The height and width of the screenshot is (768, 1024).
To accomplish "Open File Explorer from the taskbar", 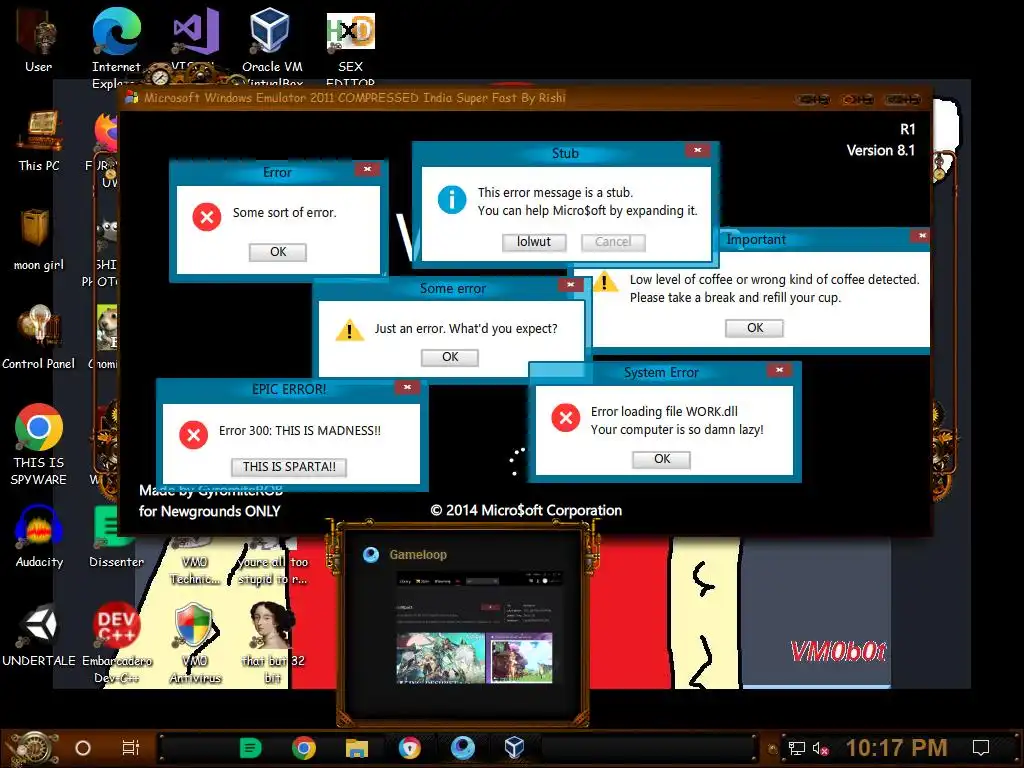I will (x=357, y=748).
